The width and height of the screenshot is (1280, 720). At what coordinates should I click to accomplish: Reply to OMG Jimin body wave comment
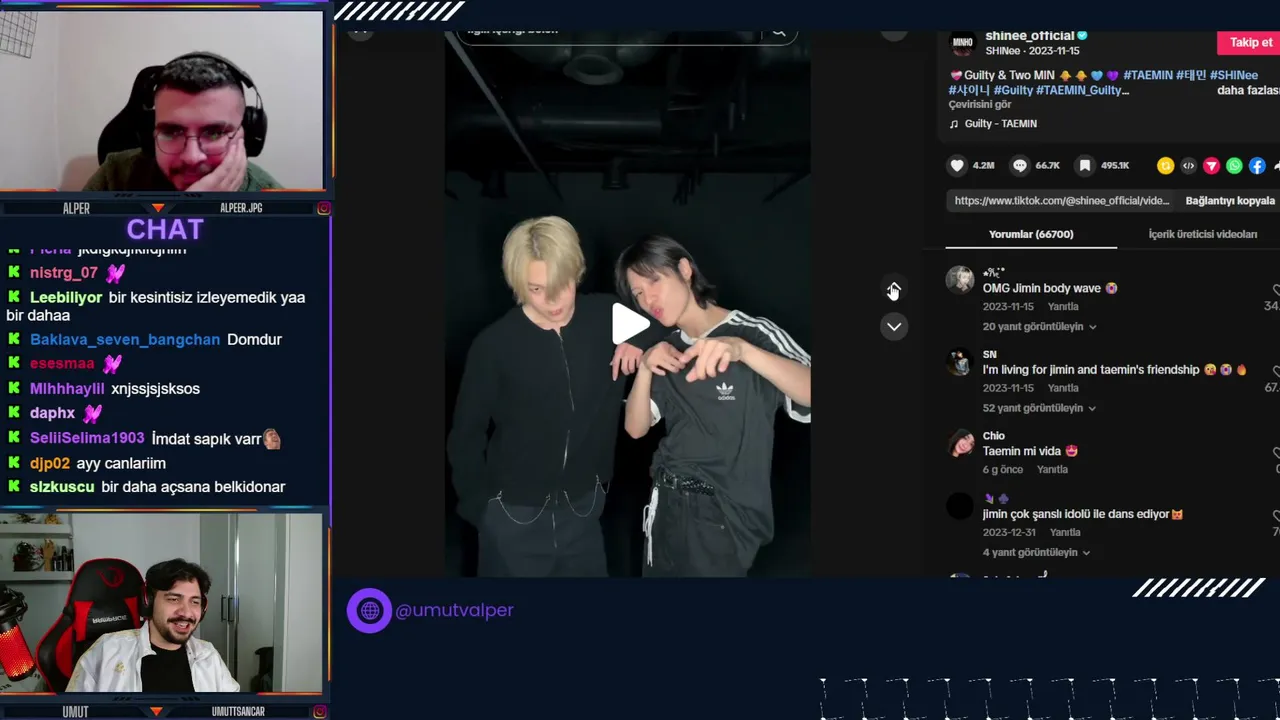[x=1063, y=307]
